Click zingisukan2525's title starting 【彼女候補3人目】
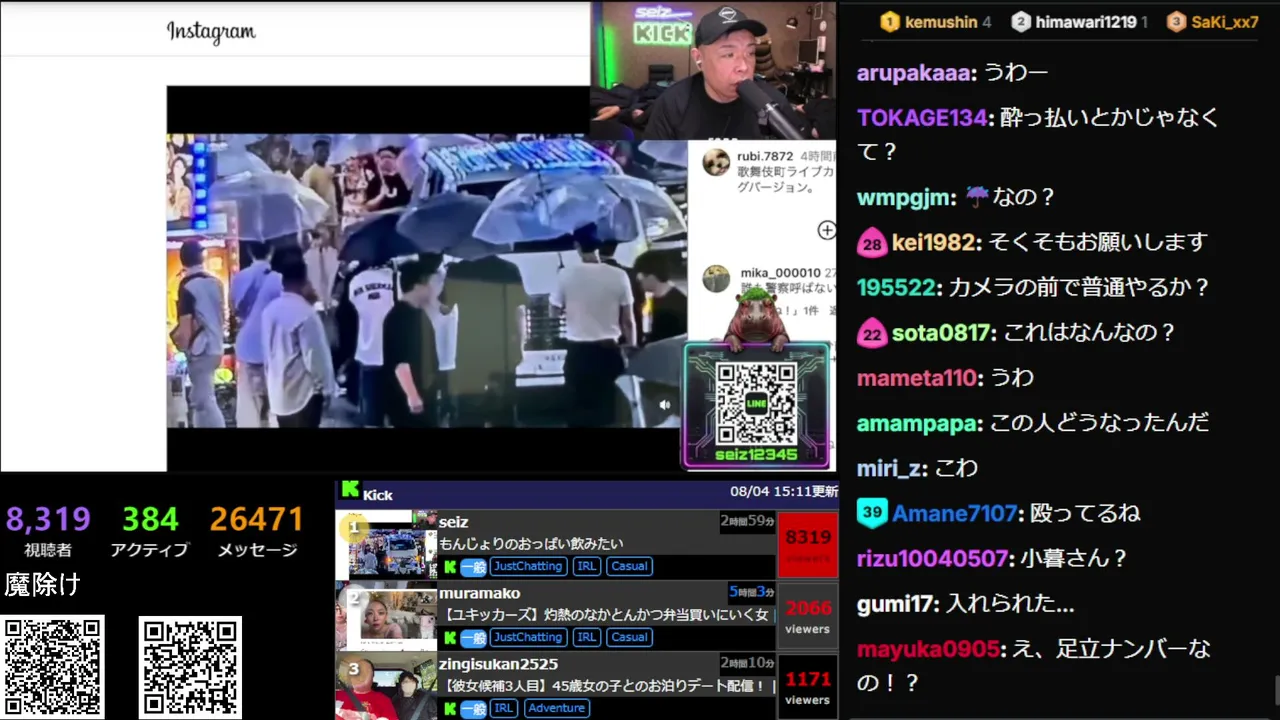Image resolution: width=1280 pixels, height=720 pixels. pos(606,686)
